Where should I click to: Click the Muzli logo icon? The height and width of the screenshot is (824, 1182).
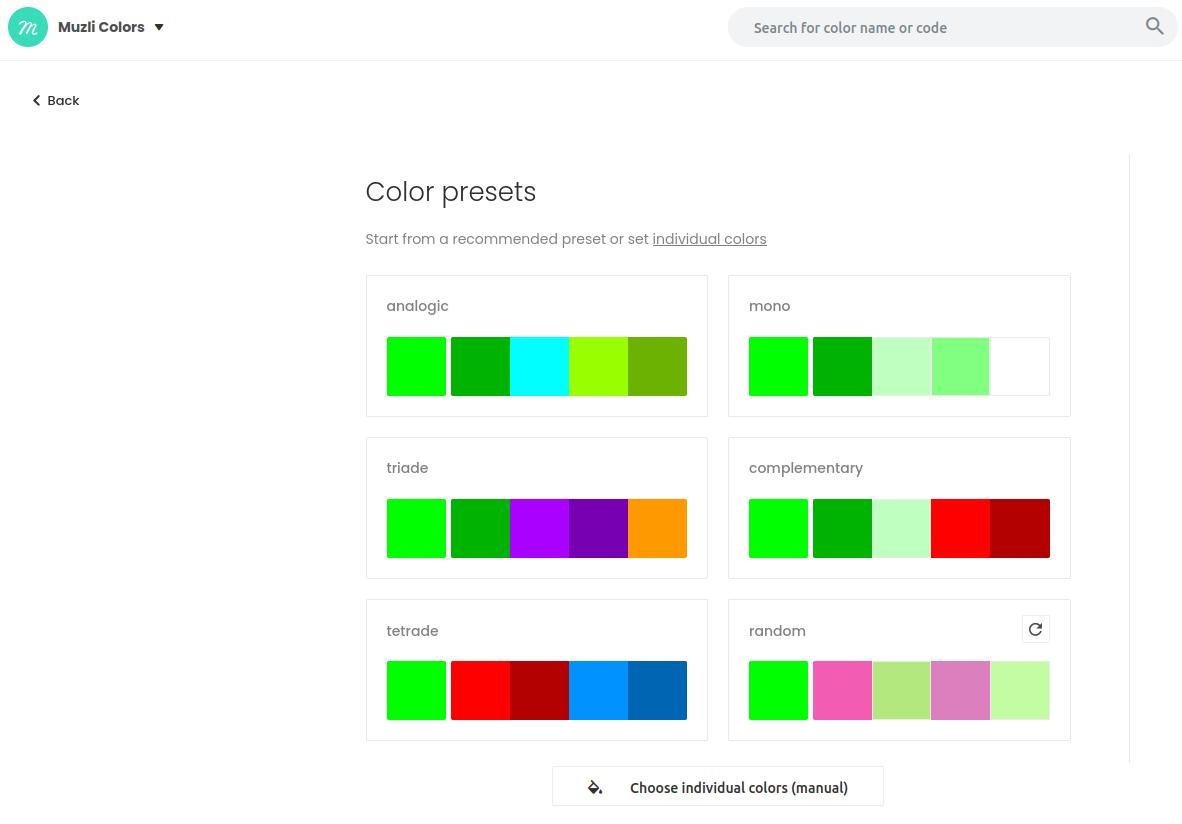[28, 27]
